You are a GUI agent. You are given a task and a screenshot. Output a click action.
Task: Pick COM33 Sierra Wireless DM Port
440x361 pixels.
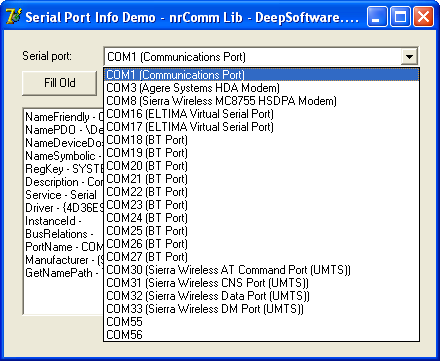[262, 309]
